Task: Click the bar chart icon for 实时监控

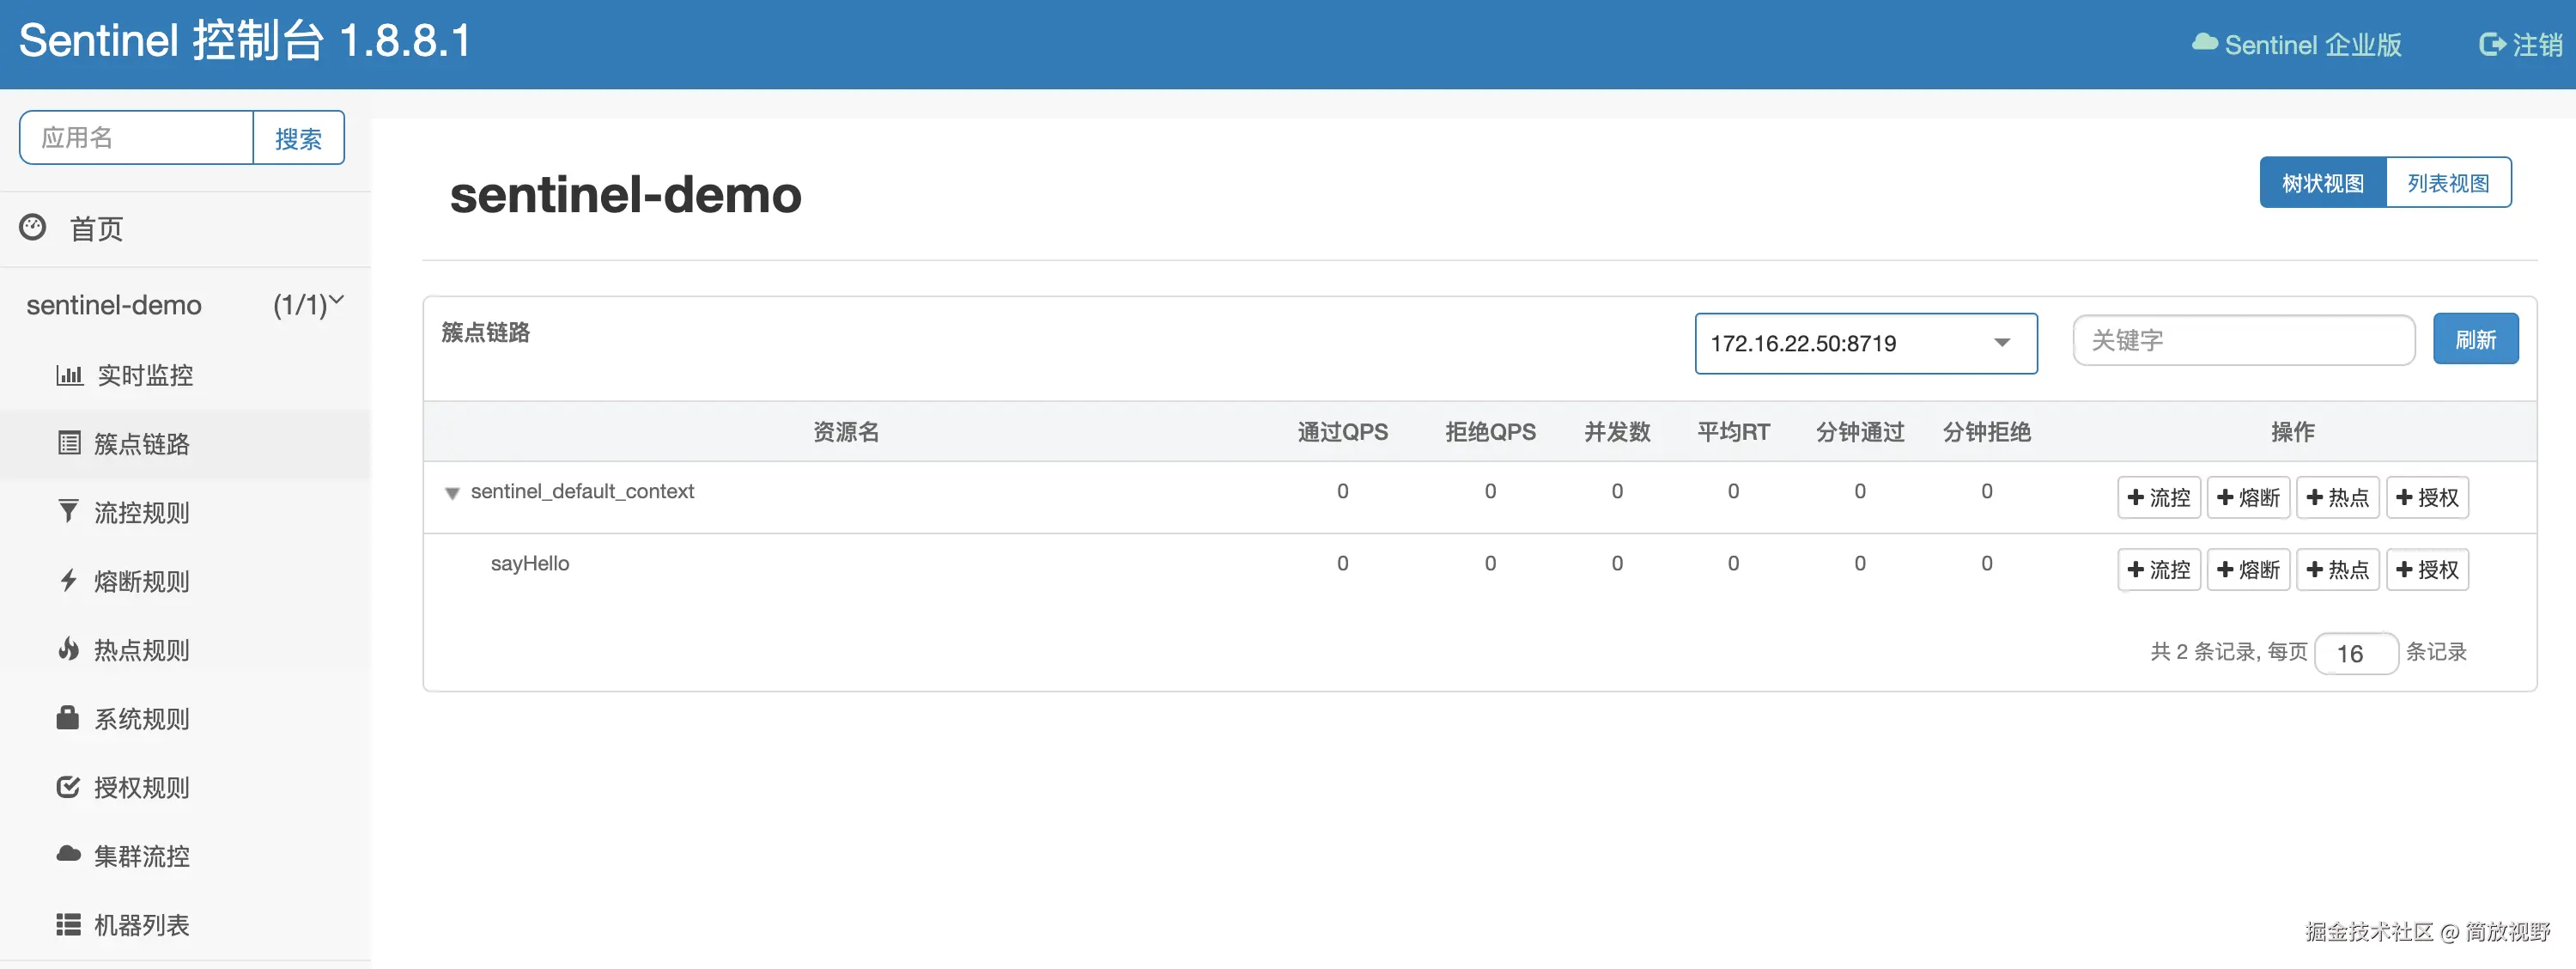Action: click(x=69, y=375)
